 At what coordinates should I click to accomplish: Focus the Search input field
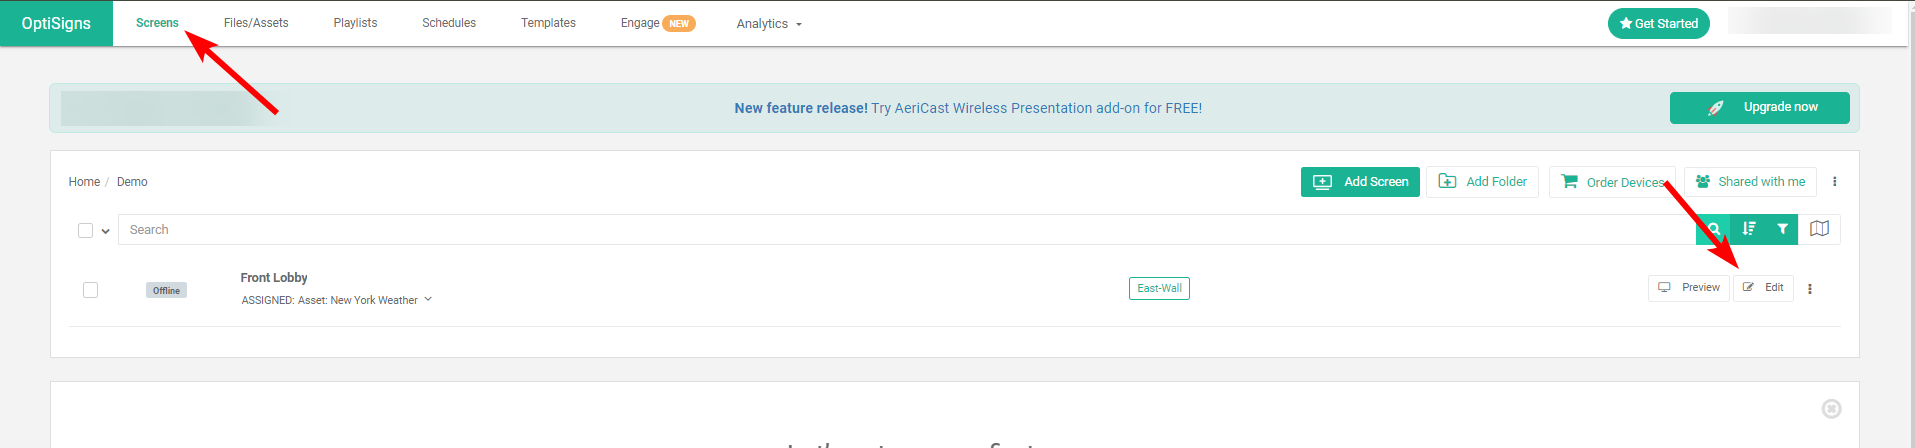900,230
